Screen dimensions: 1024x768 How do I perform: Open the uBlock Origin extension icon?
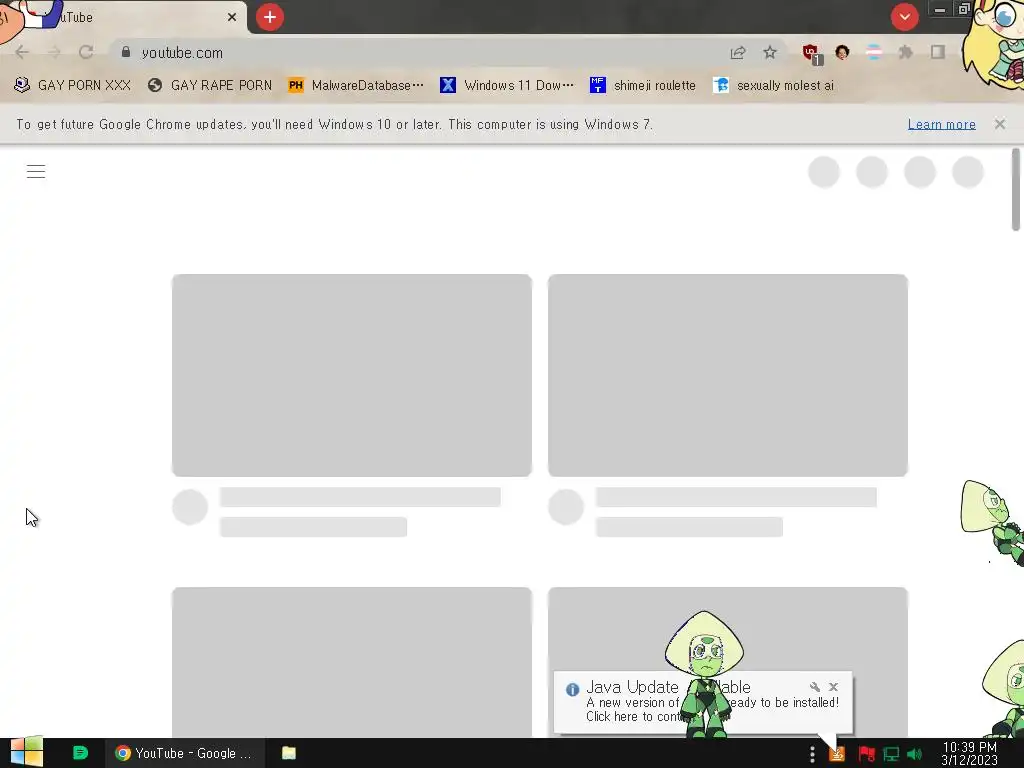click(812, 54)
